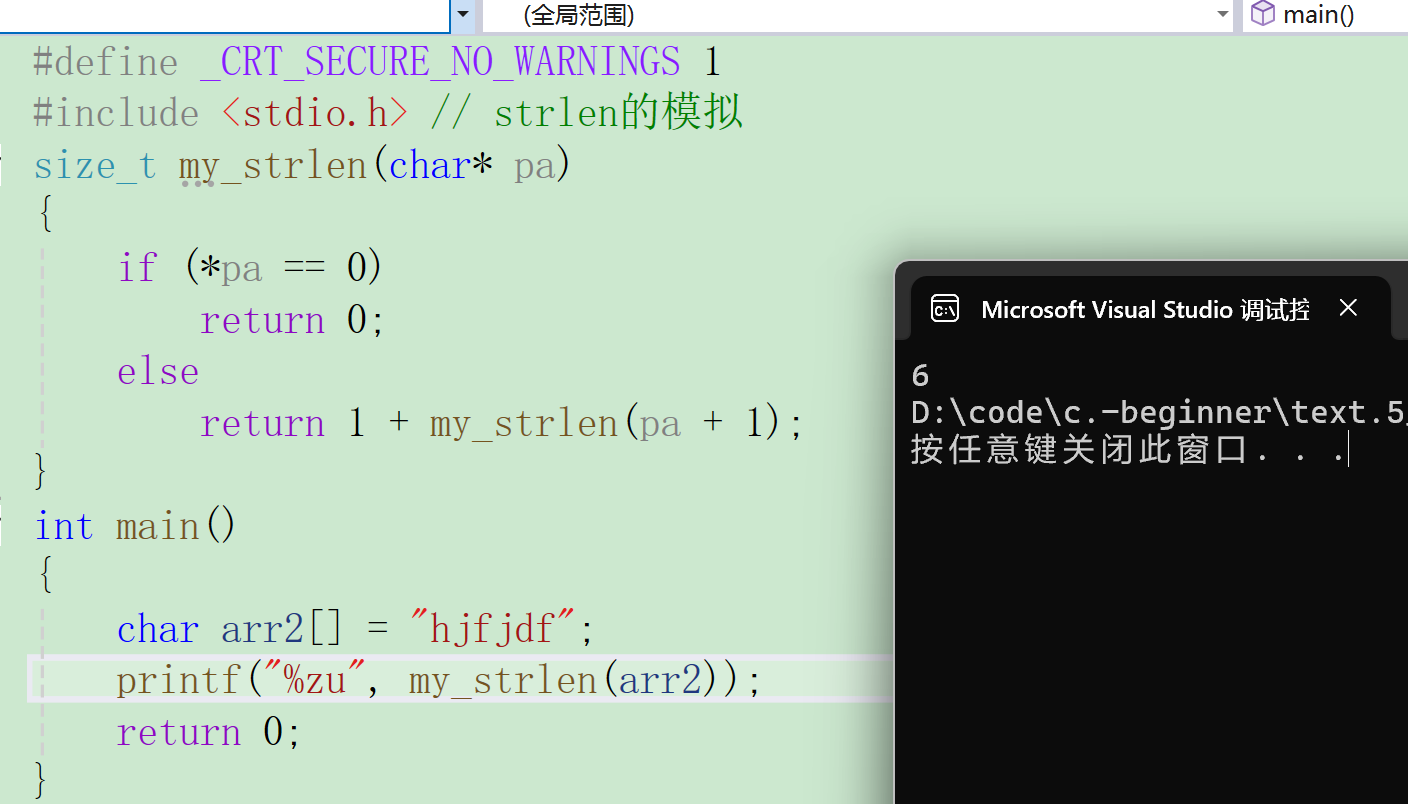
Task: Place cursor on the printf statement
Action: coord(439,681)
